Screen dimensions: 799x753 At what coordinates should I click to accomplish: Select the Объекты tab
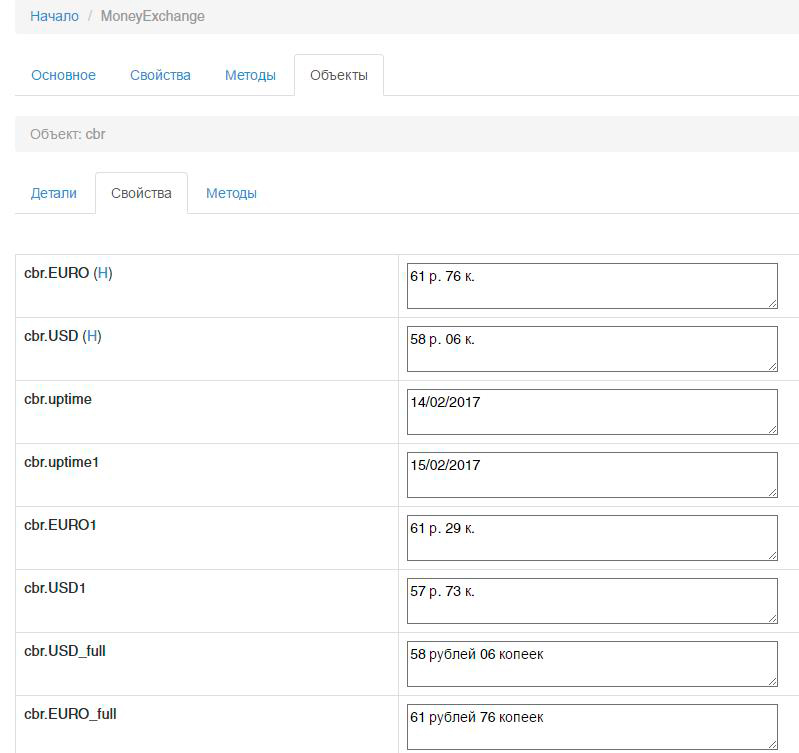point(338,75)
